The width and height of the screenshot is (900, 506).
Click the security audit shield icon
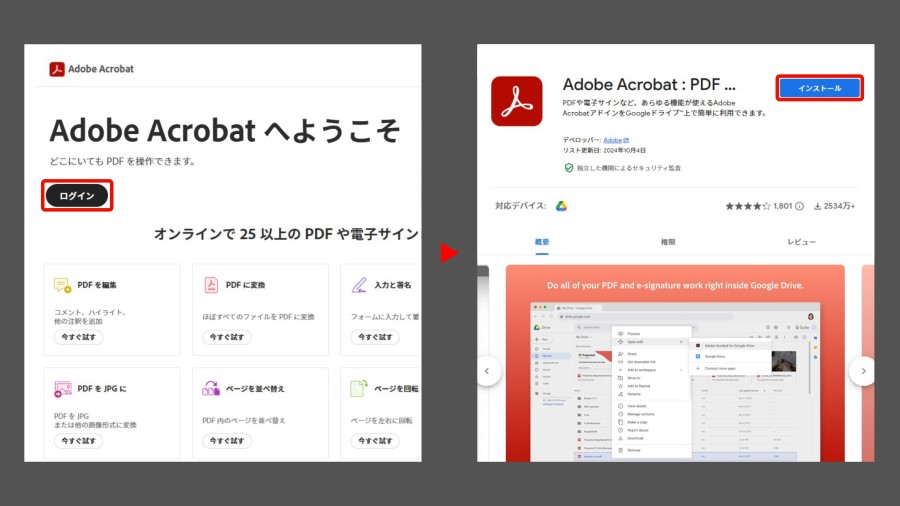click(x=568, y=168)
